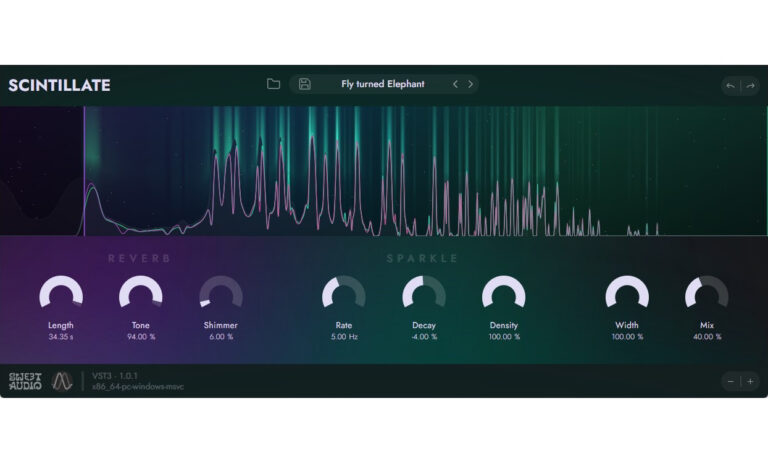Click the SPARKLE section heading

(x=422, y=258)
